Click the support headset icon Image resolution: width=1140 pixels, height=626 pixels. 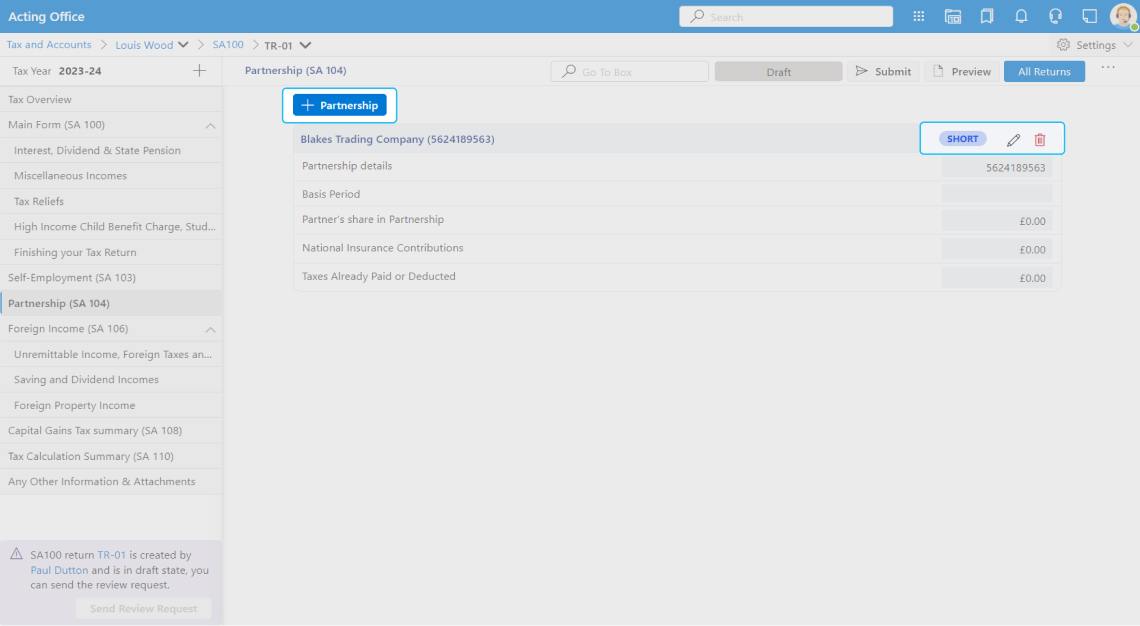1055,17
